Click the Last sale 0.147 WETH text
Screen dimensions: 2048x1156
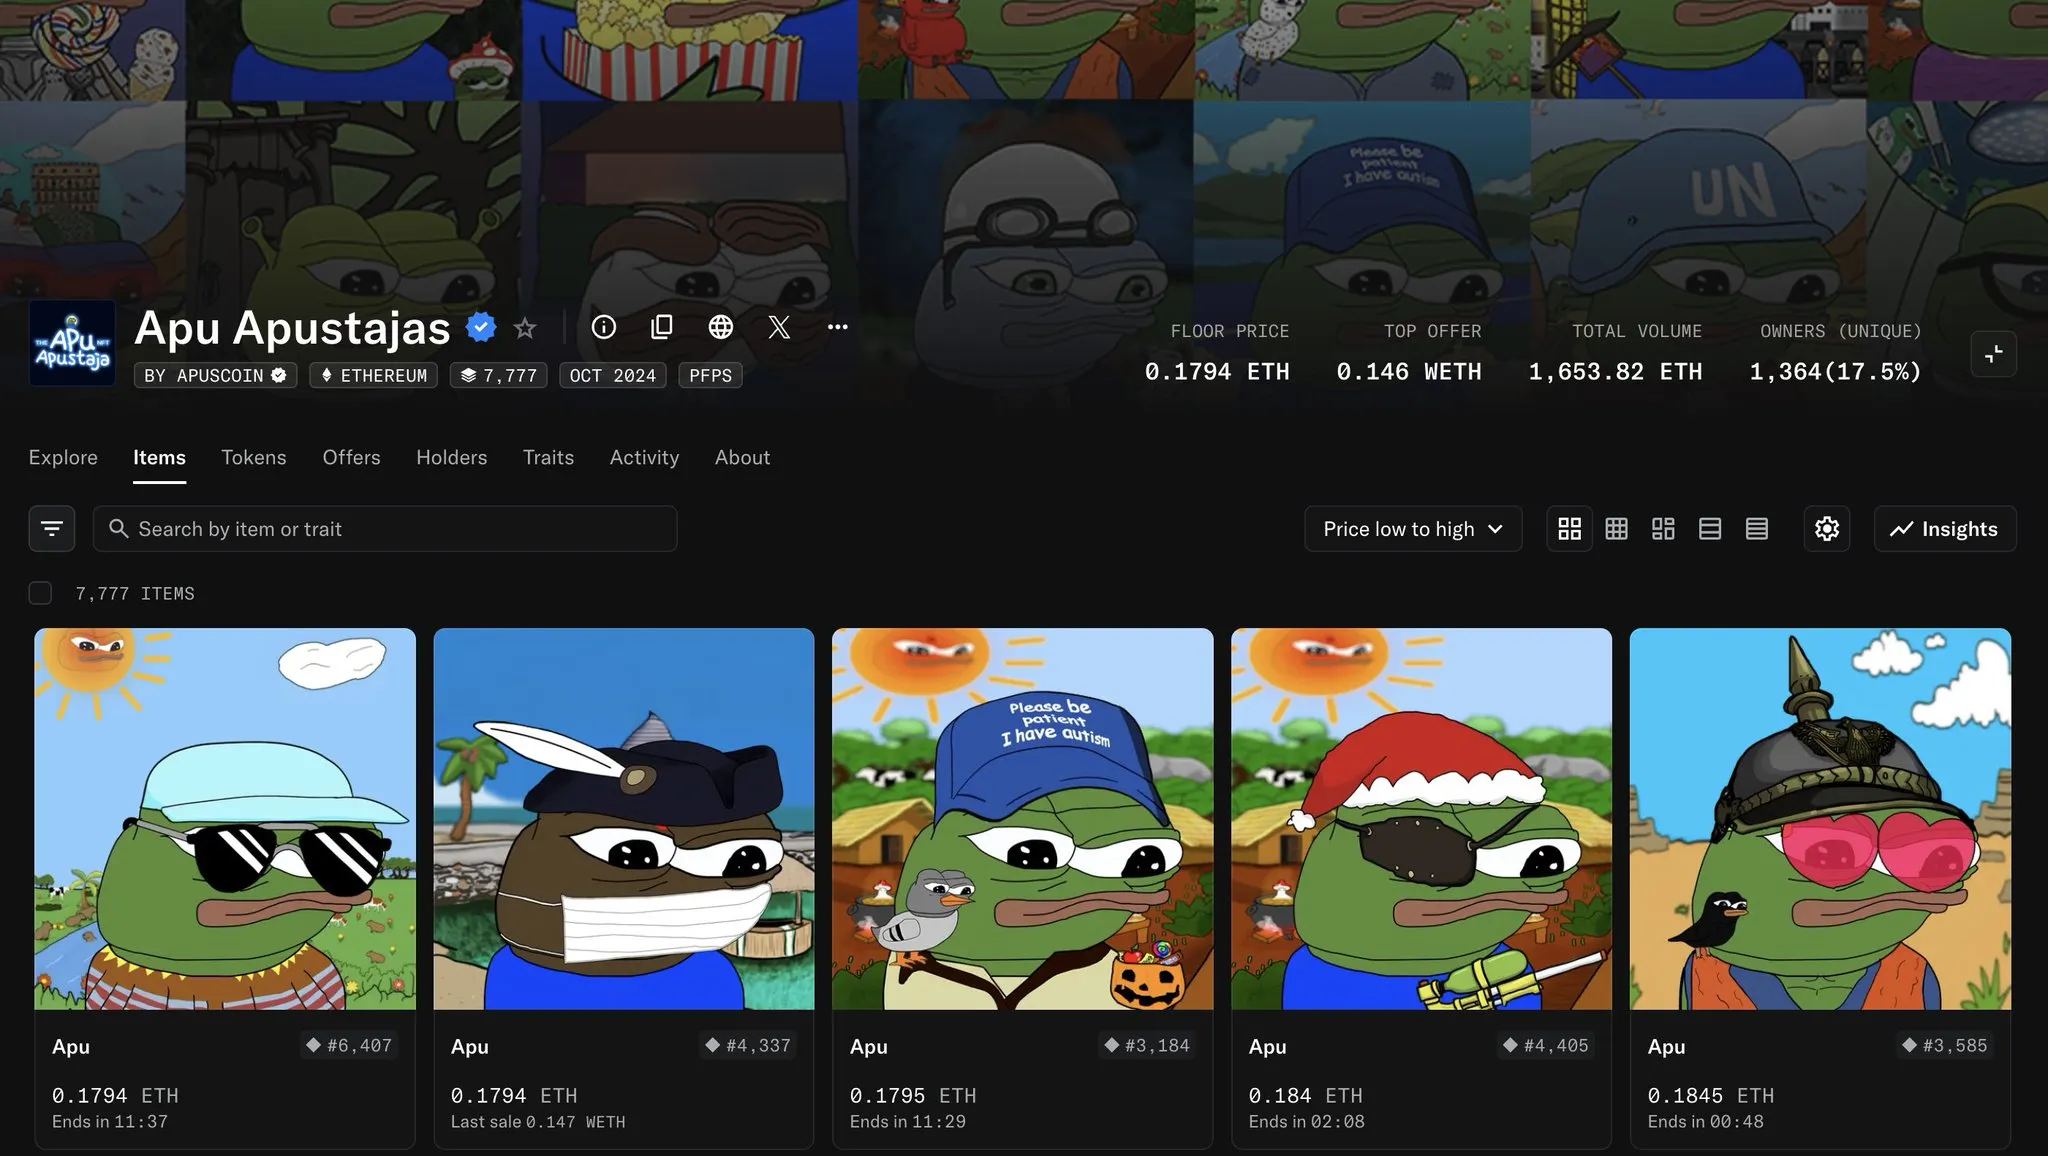pos(538,1122)
